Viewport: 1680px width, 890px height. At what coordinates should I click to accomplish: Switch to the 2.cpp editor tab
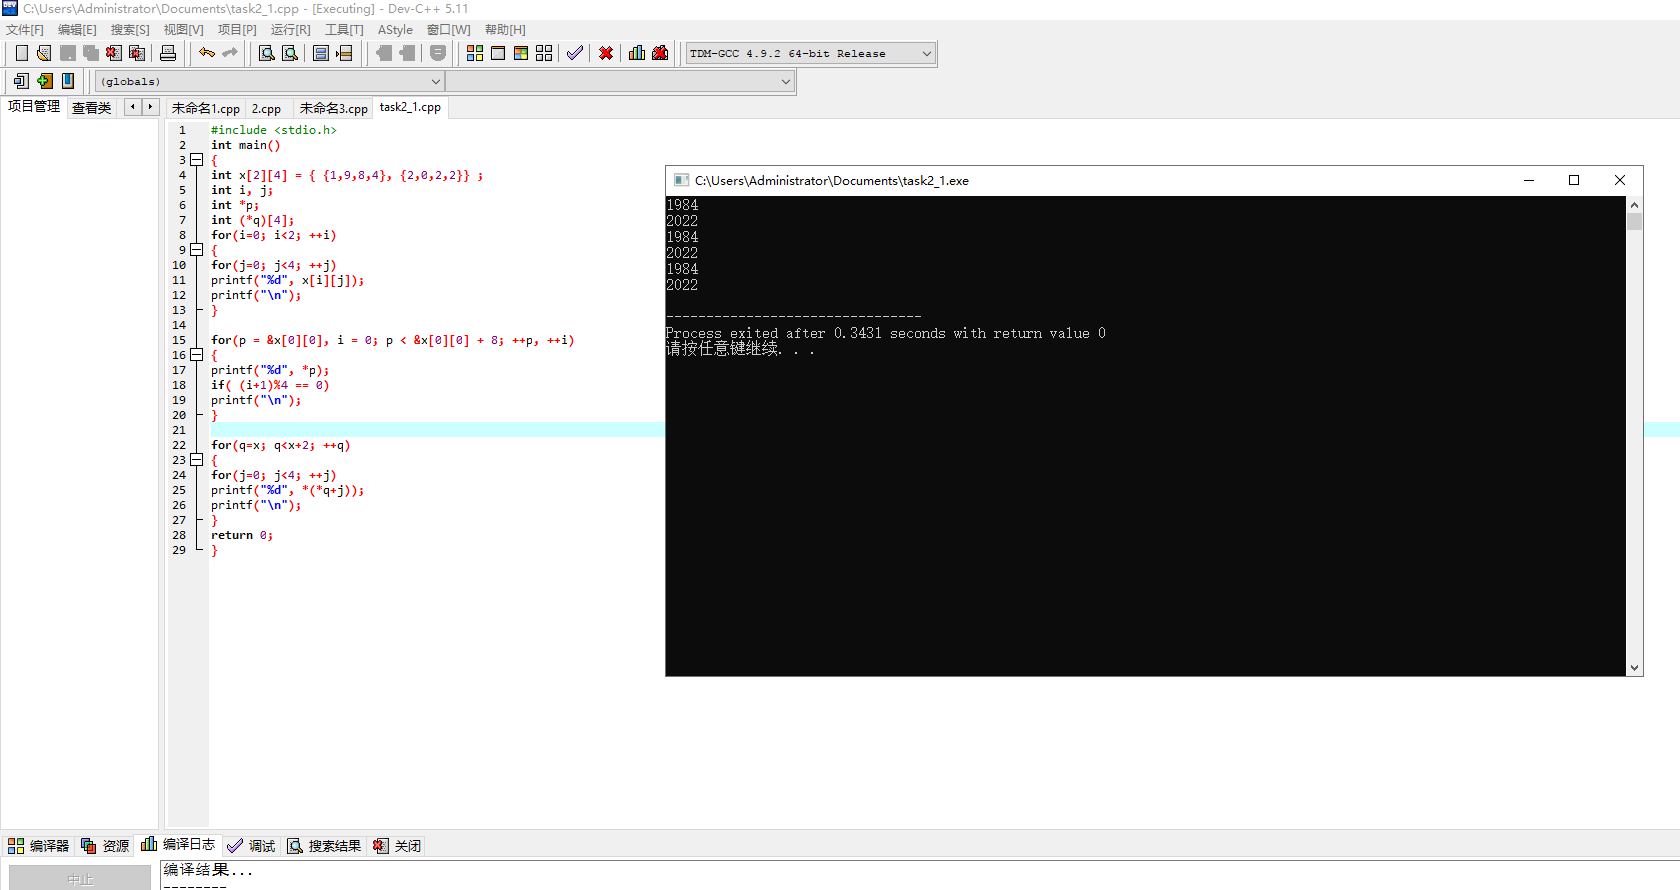[x=266, y=108]
